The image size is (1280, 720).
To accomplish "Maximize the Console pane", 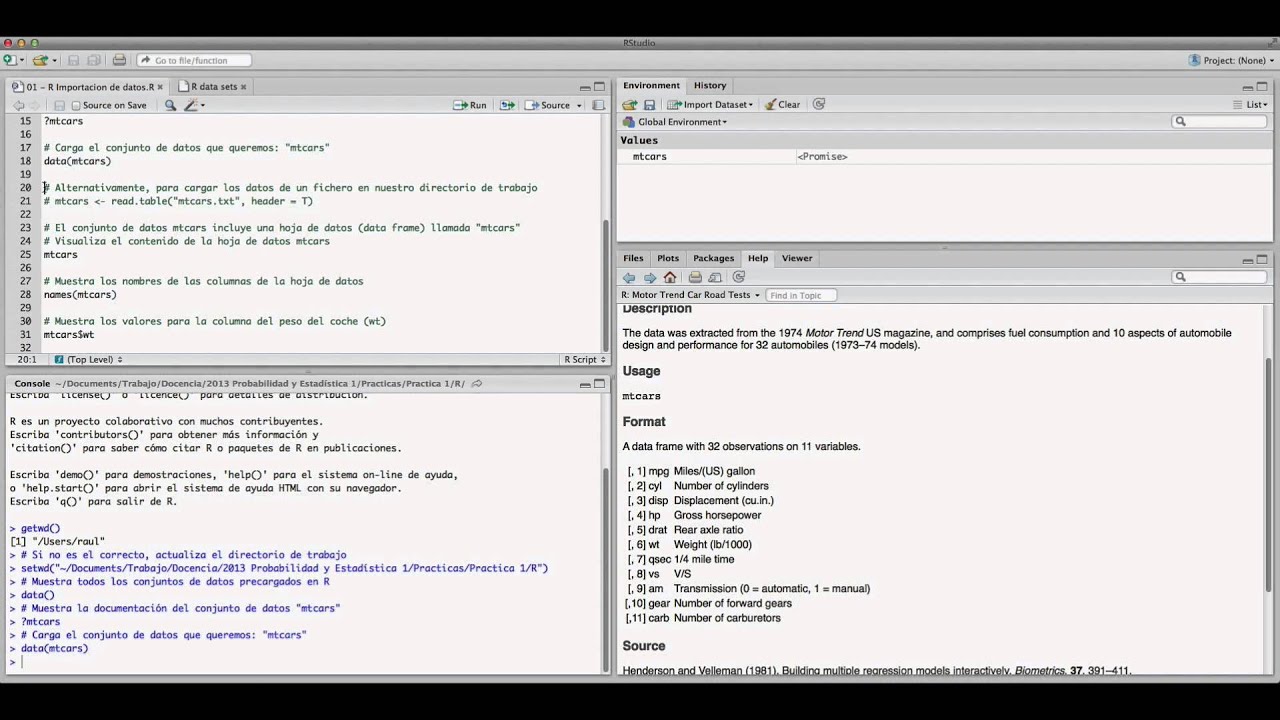I will (600, 384).
